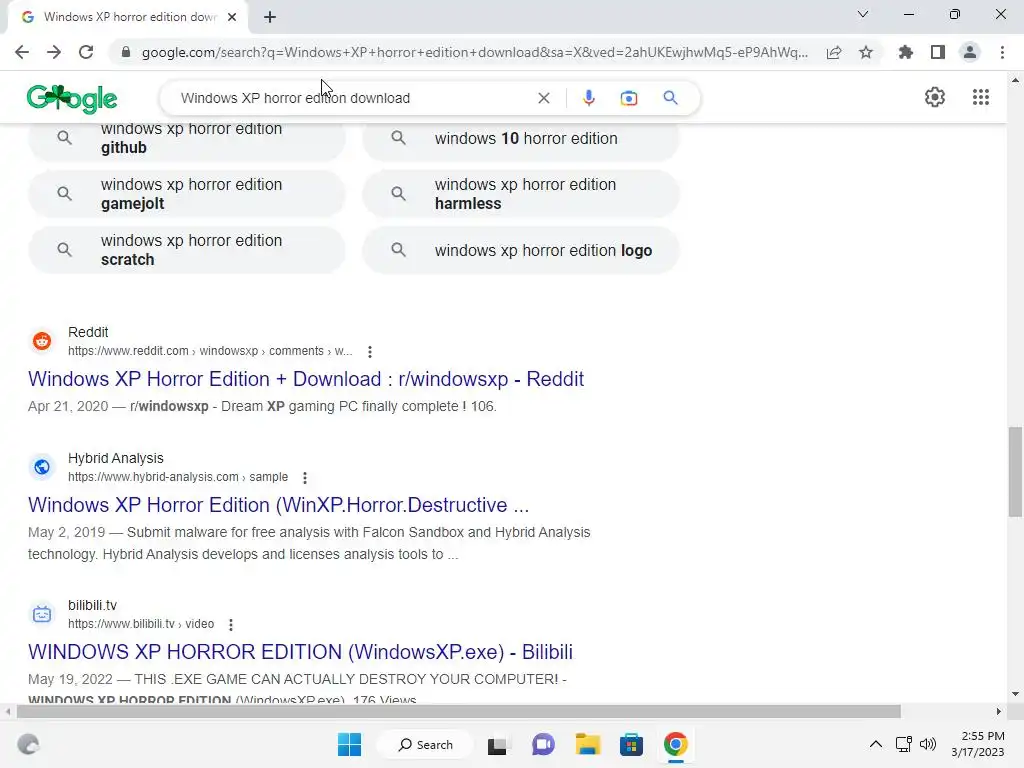This screenshot has width=1024, height=768.
Task: Open network status tray icon
Action: click(x=904, y=744)
